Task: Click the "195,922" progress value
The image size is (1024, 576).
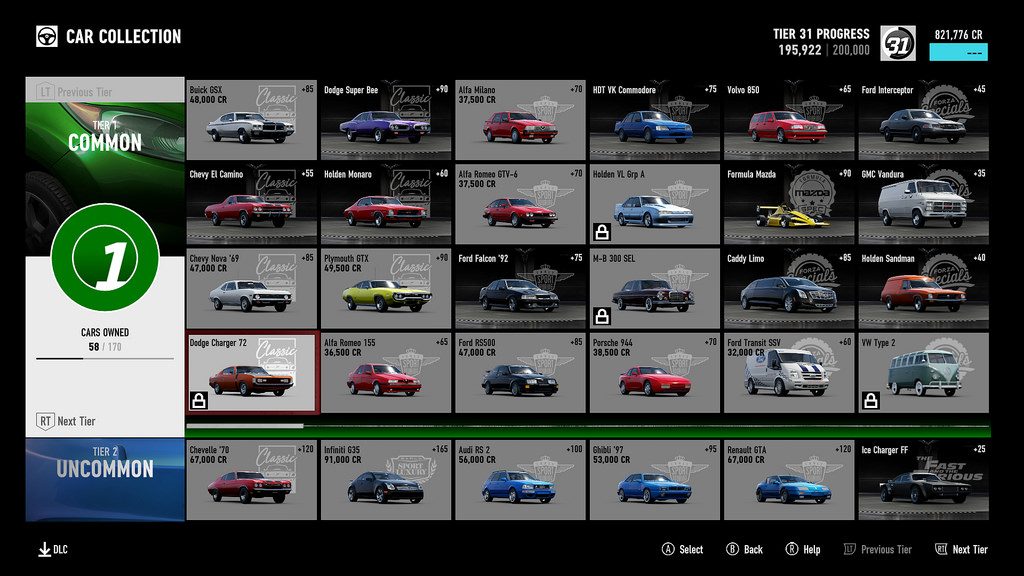Action: coord(800,50)
